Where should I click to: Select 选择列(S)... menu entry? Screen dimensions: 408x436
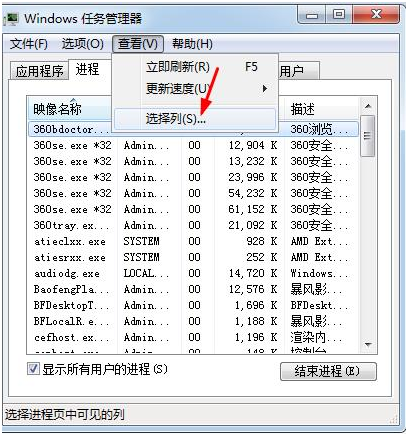195,118
